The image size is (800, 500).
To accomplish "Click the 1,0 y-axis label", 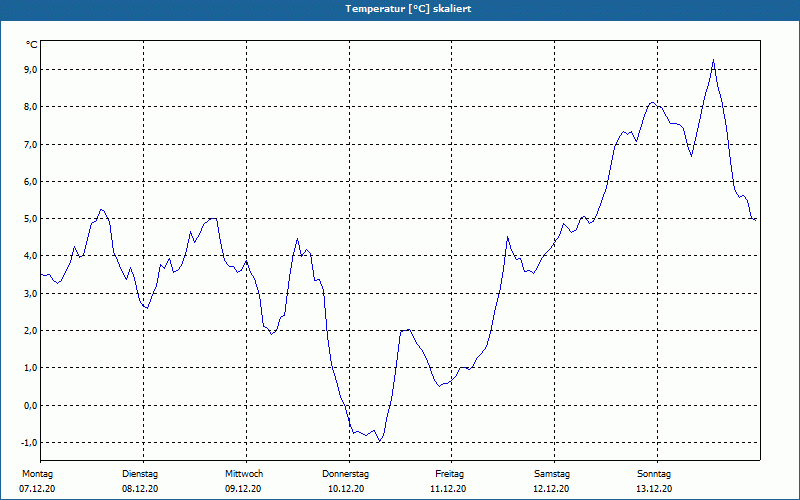I will [x=29, y=368].
